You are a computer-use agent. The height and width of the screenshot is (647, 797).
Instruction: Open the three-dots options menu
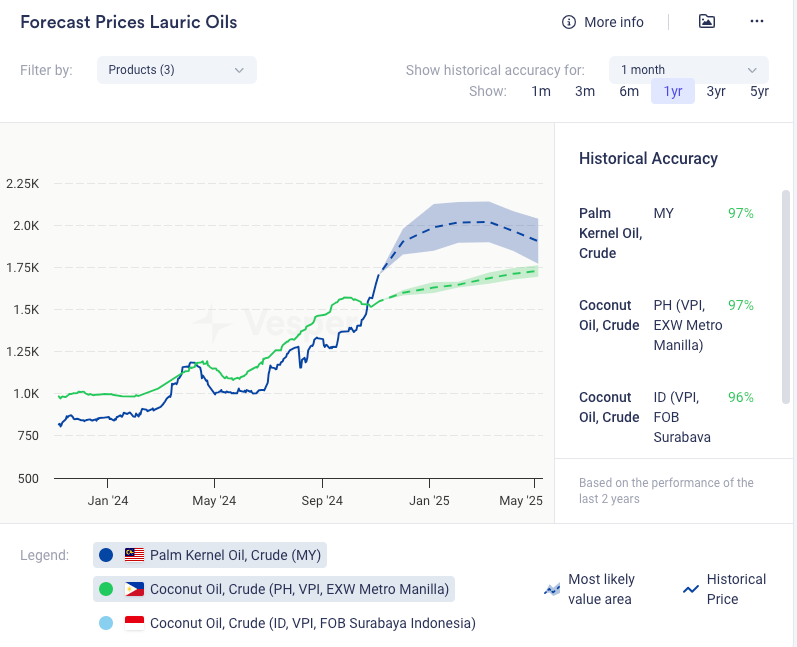[x=757, y=21]
